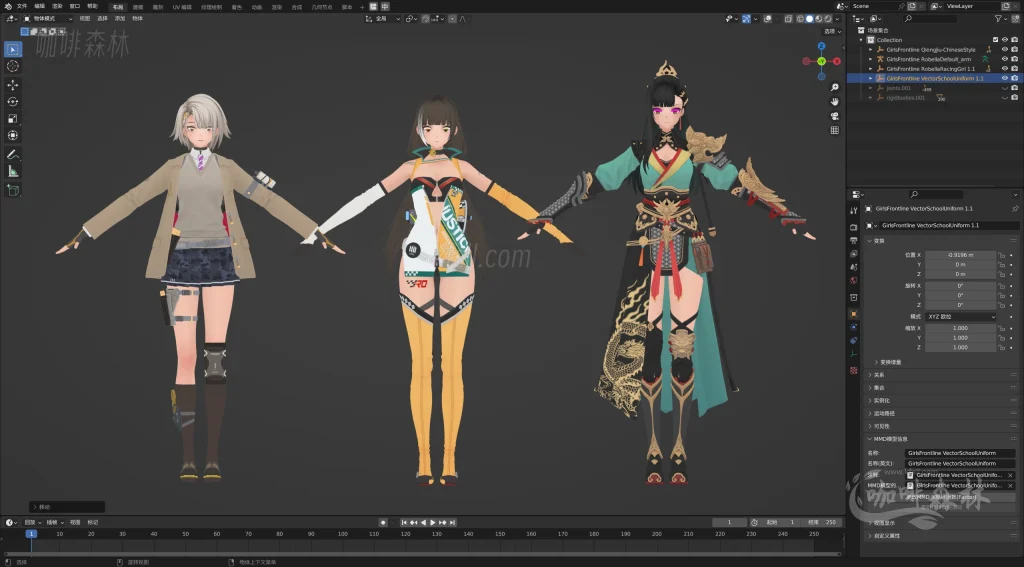Open viewport shading options dropdown

click(837, 19)
